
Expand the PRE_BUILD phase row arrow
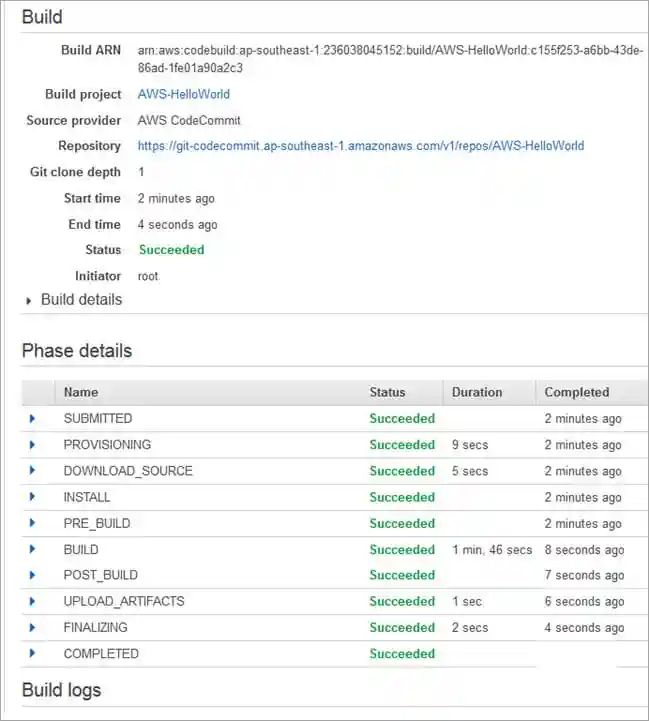pyautogui.click(x=33, y=523)
